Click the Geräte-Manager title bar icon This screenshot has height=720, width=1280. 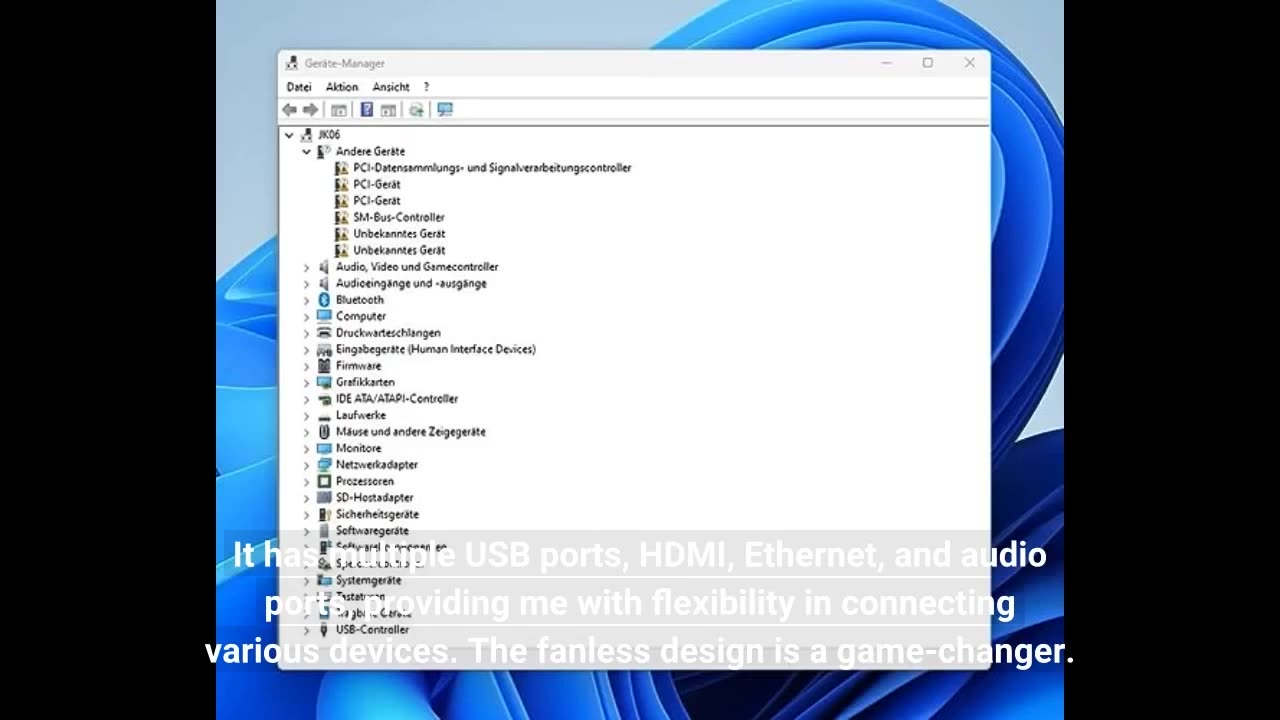coord(292,63)
